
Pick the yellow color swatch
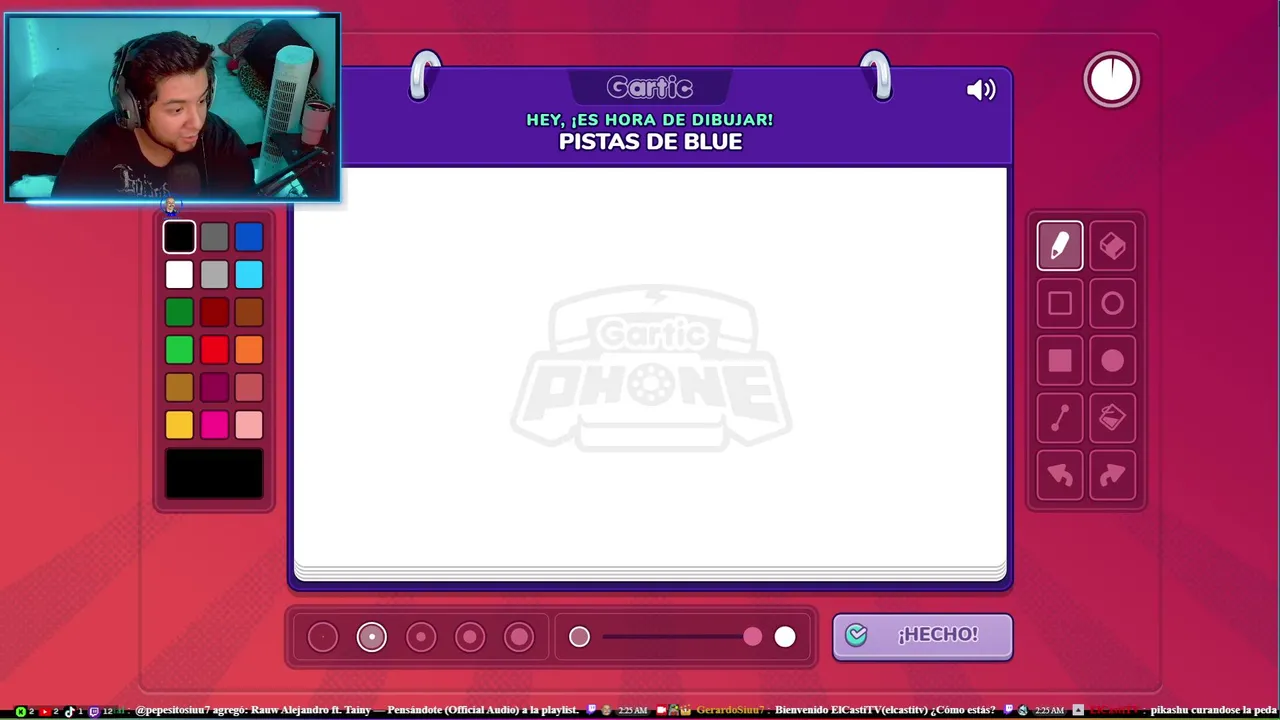click(179, 425)
